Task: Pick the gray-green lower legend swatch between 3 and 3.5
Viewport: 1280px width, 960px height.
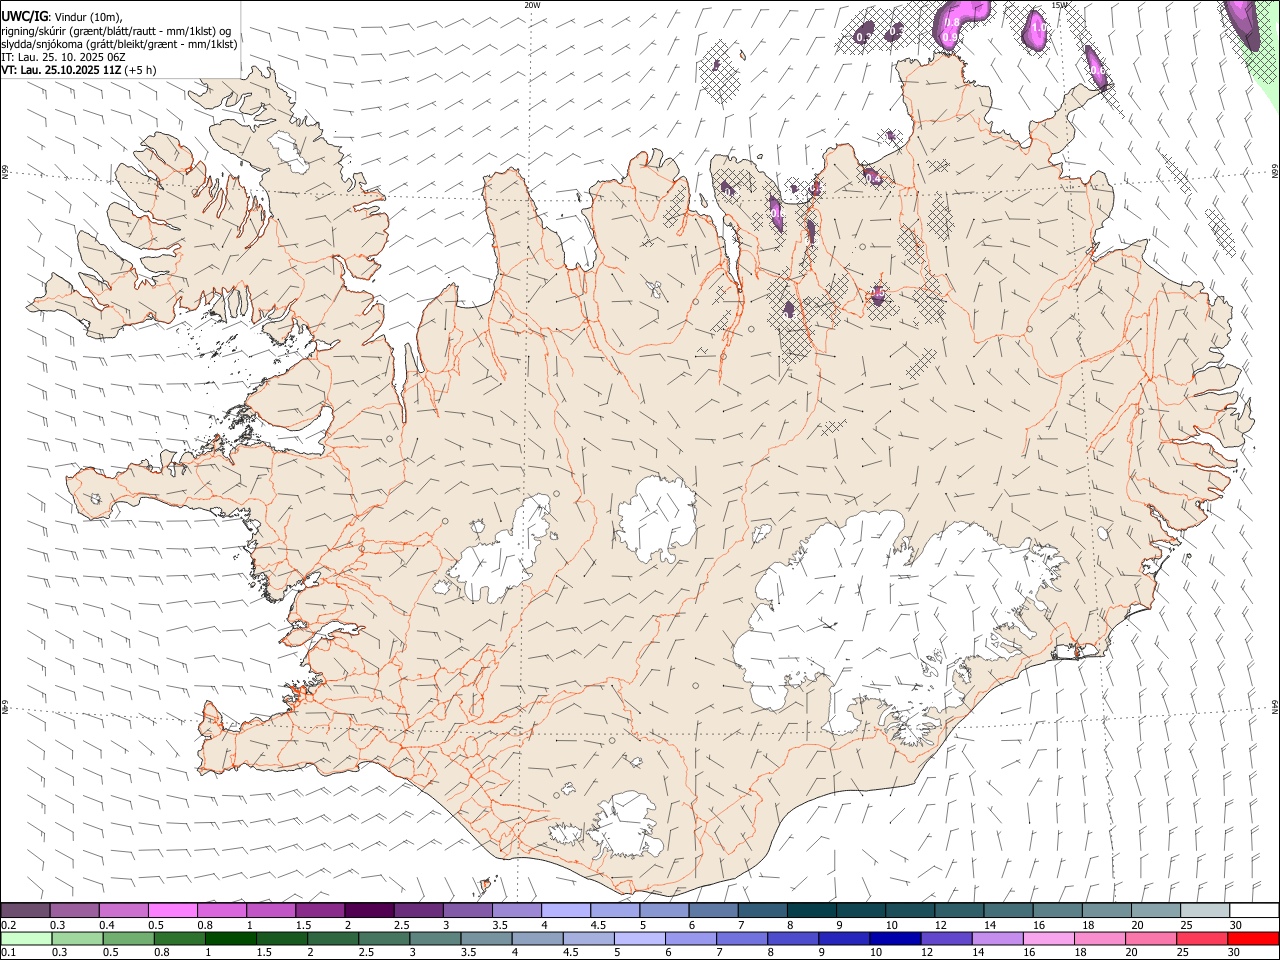Action: pos(435,939)
